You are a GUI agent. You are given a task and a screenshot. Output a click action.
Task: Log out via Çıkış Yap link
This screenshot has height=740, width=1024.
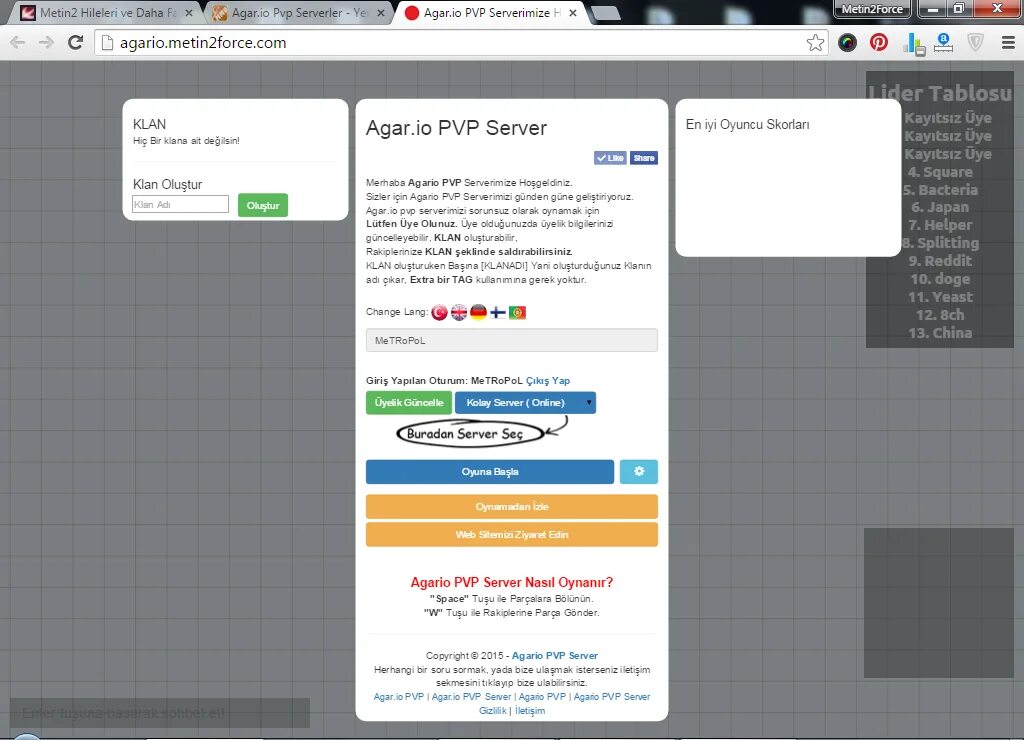point(548,381)
